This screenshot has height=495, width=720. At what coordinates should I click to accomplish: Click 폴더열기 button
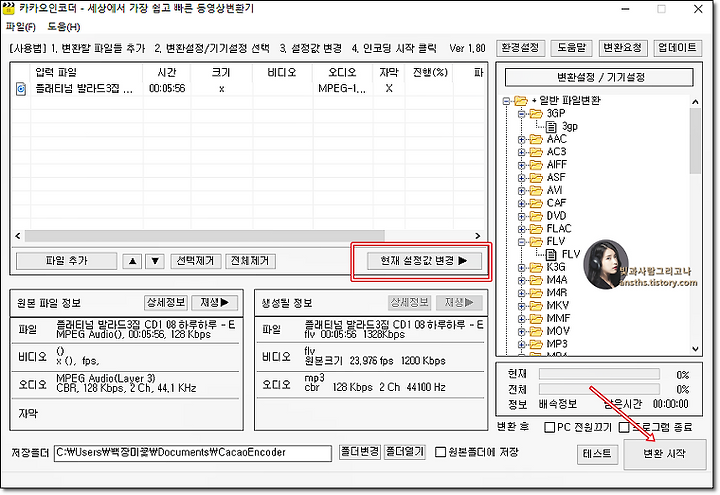[x=405, y=452]
